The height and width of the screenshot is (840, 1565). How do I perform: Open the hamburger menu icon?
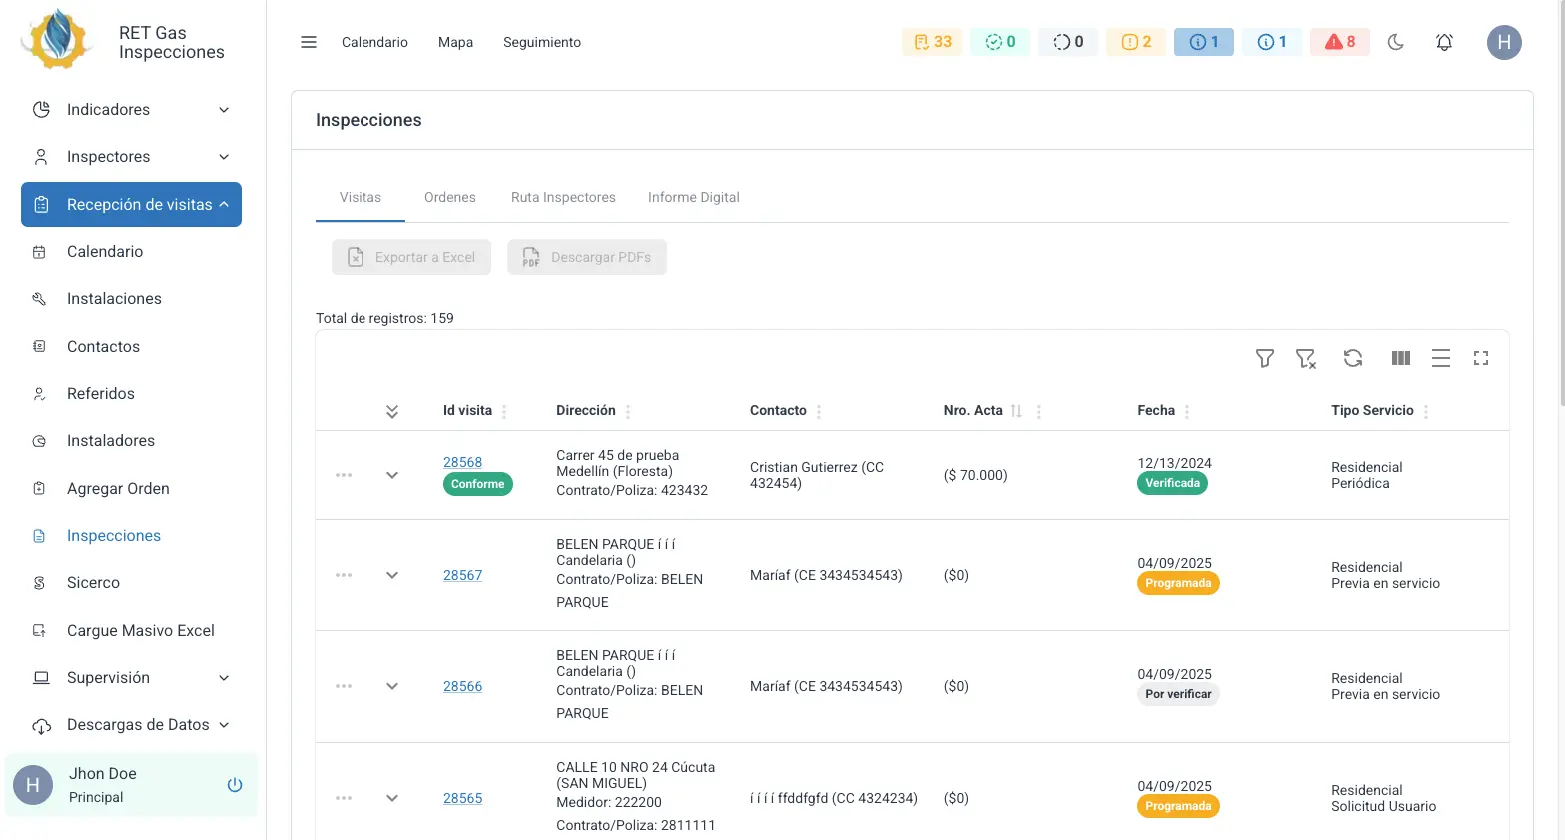(x=309, y=42)
